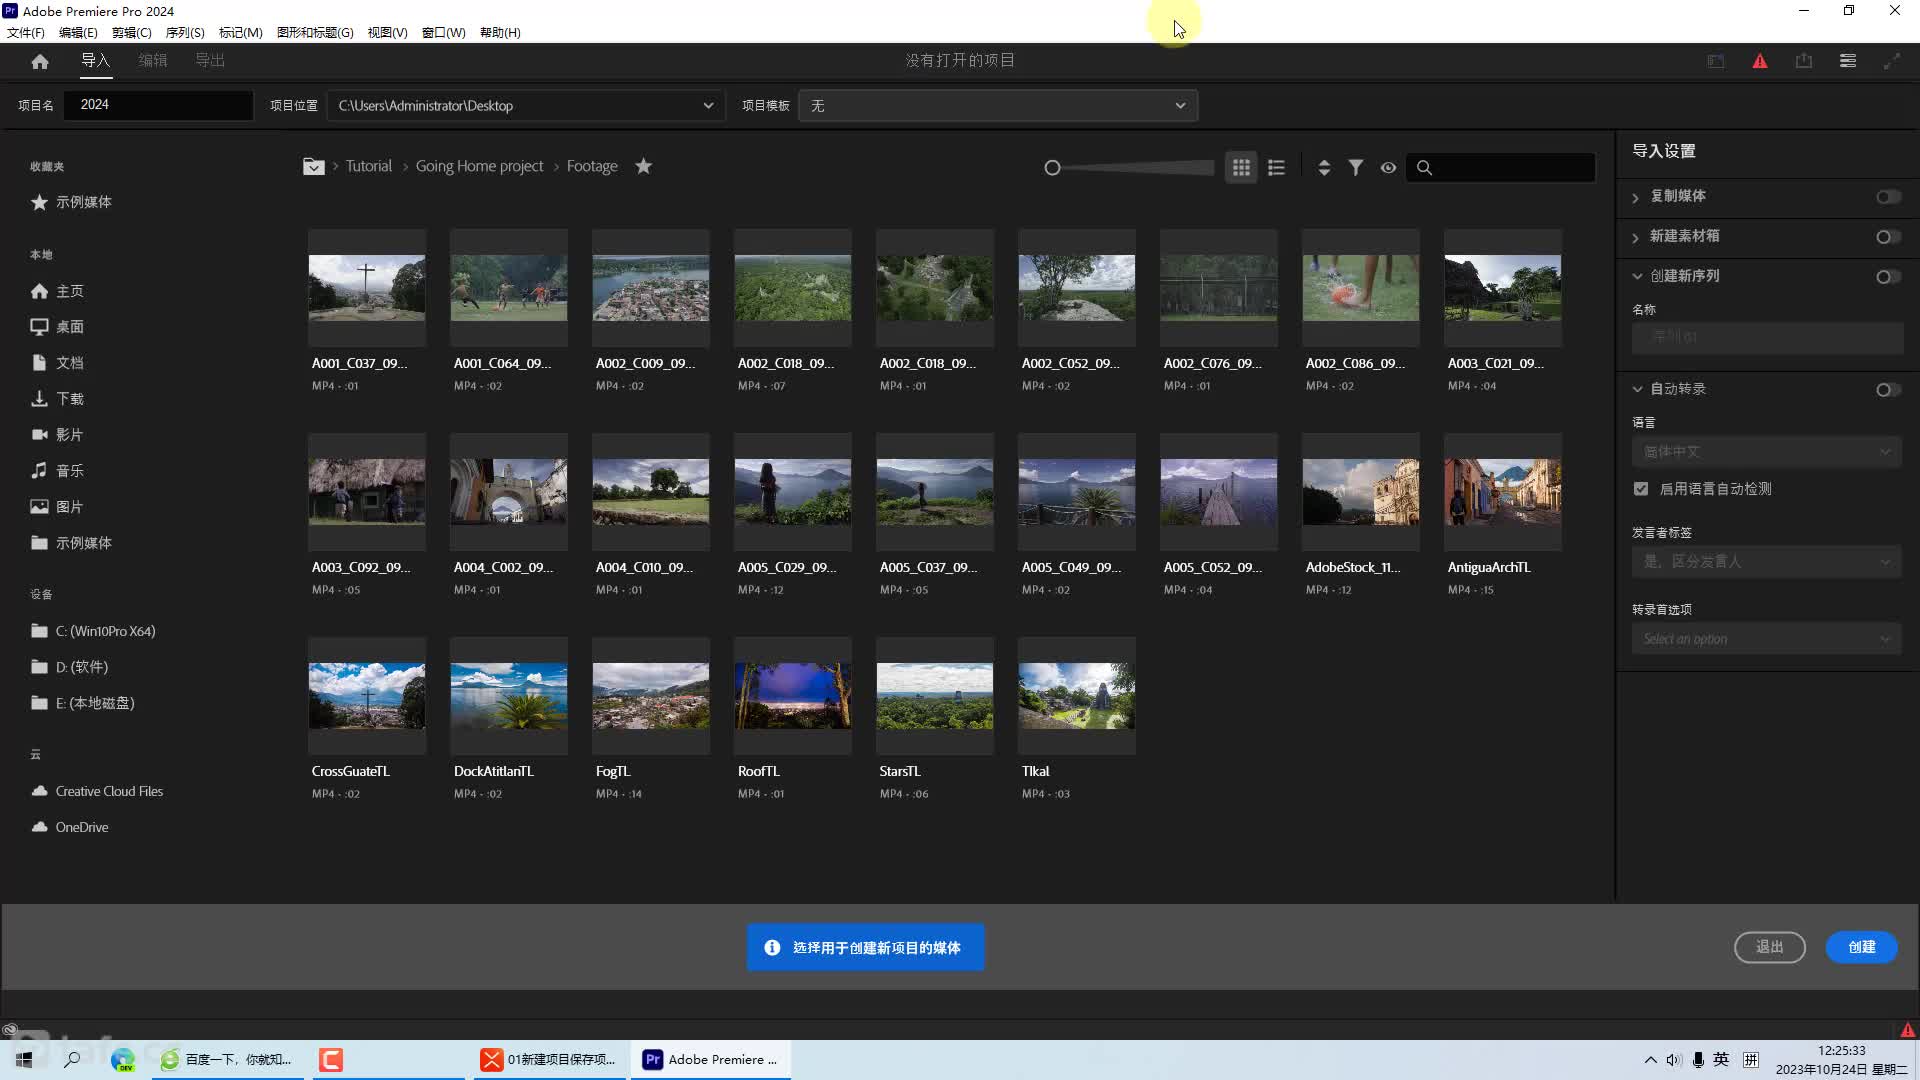Image resolution: width=1920 pixels, height=1080 pixels.
Task: Click the 创建 button
Action: [1861, 947]
